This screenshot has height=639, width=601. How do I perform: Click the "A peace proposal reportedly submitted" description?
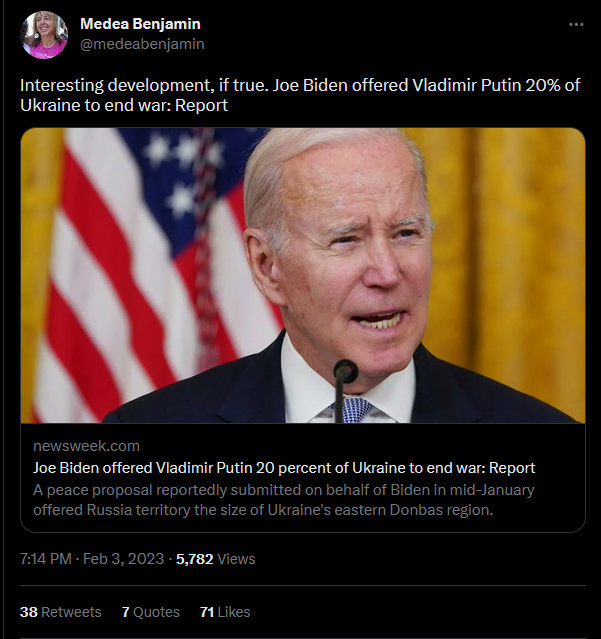pos(283,500)
